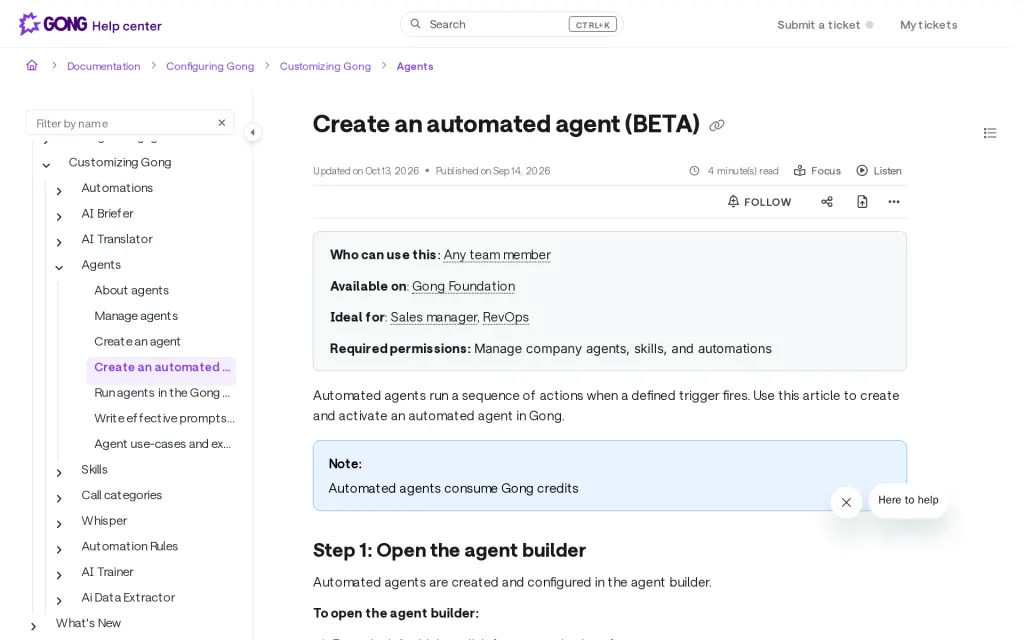Clear the Filter by name field

pos(222,123)
